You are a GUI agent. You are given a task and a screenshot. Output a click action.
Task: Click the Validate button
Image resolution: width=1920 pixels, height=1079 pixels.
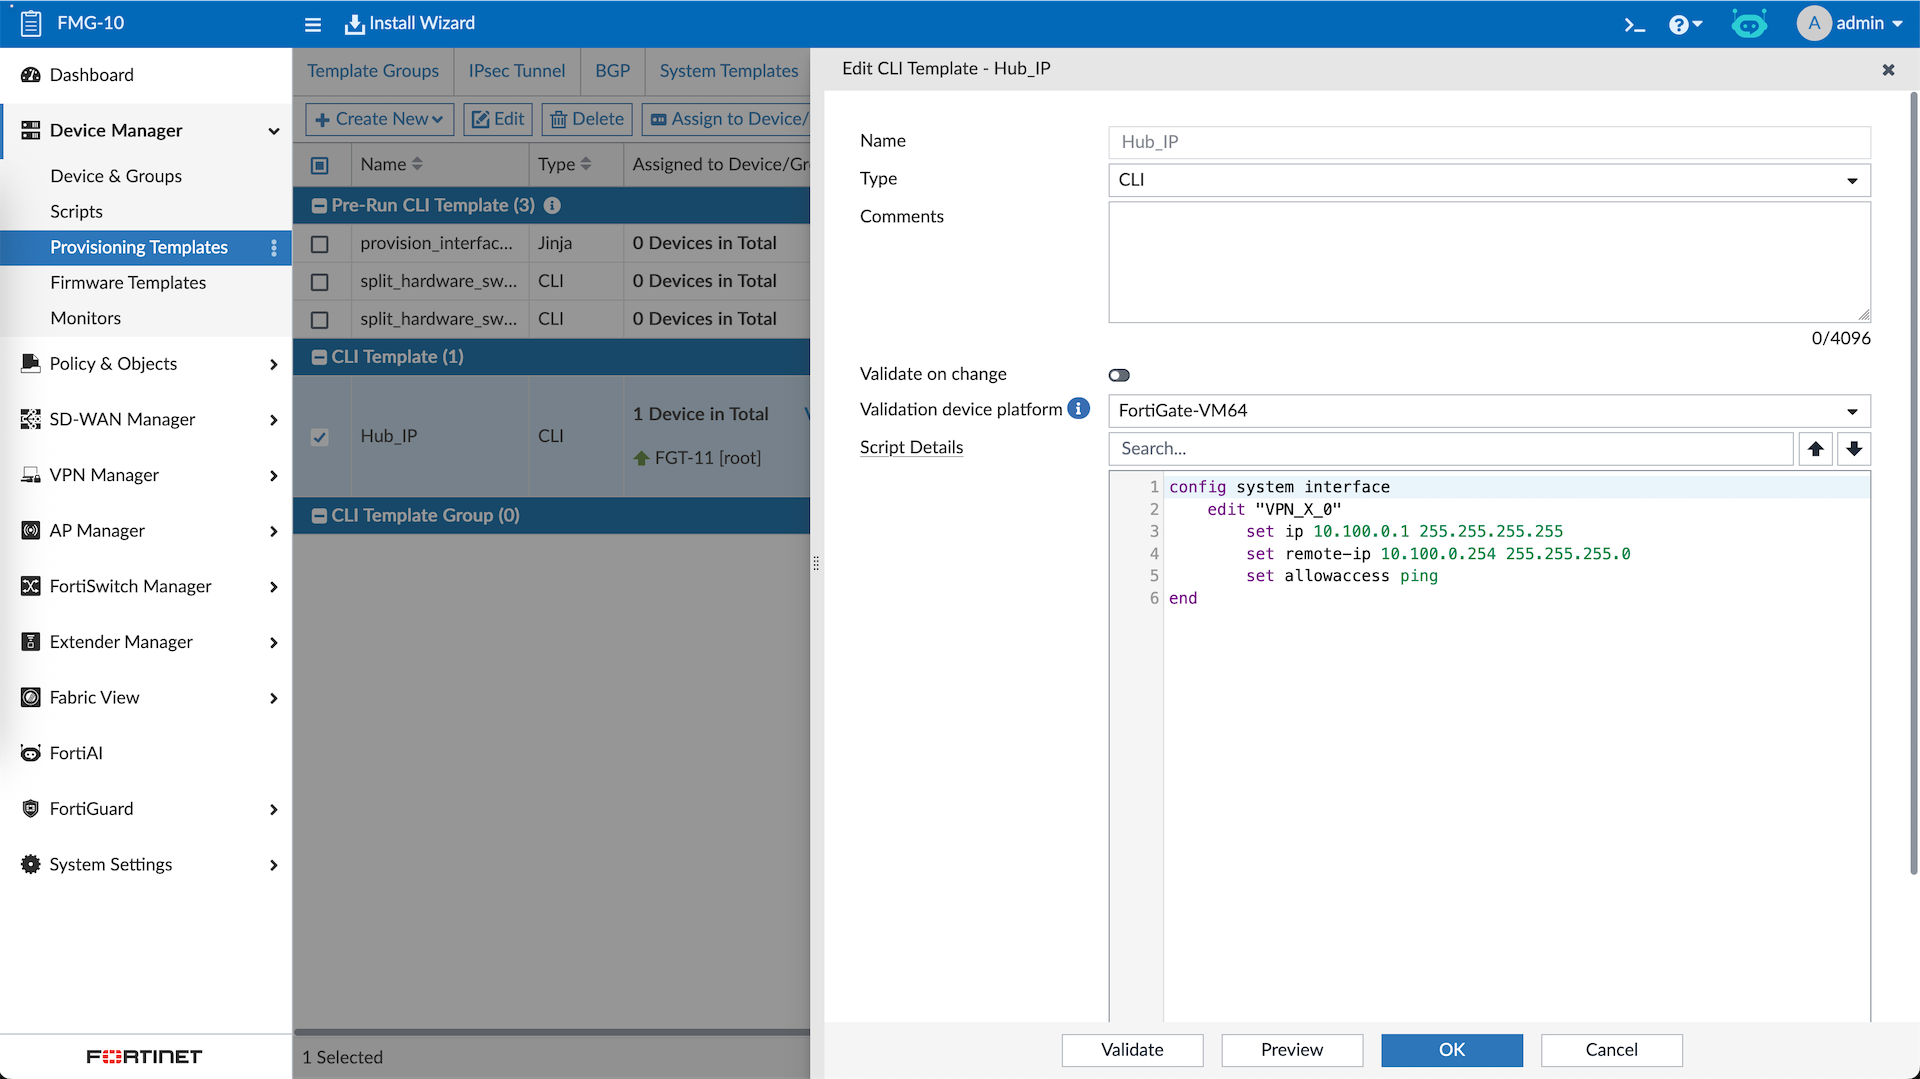pyautogui.click(x=1132, y=1050)
